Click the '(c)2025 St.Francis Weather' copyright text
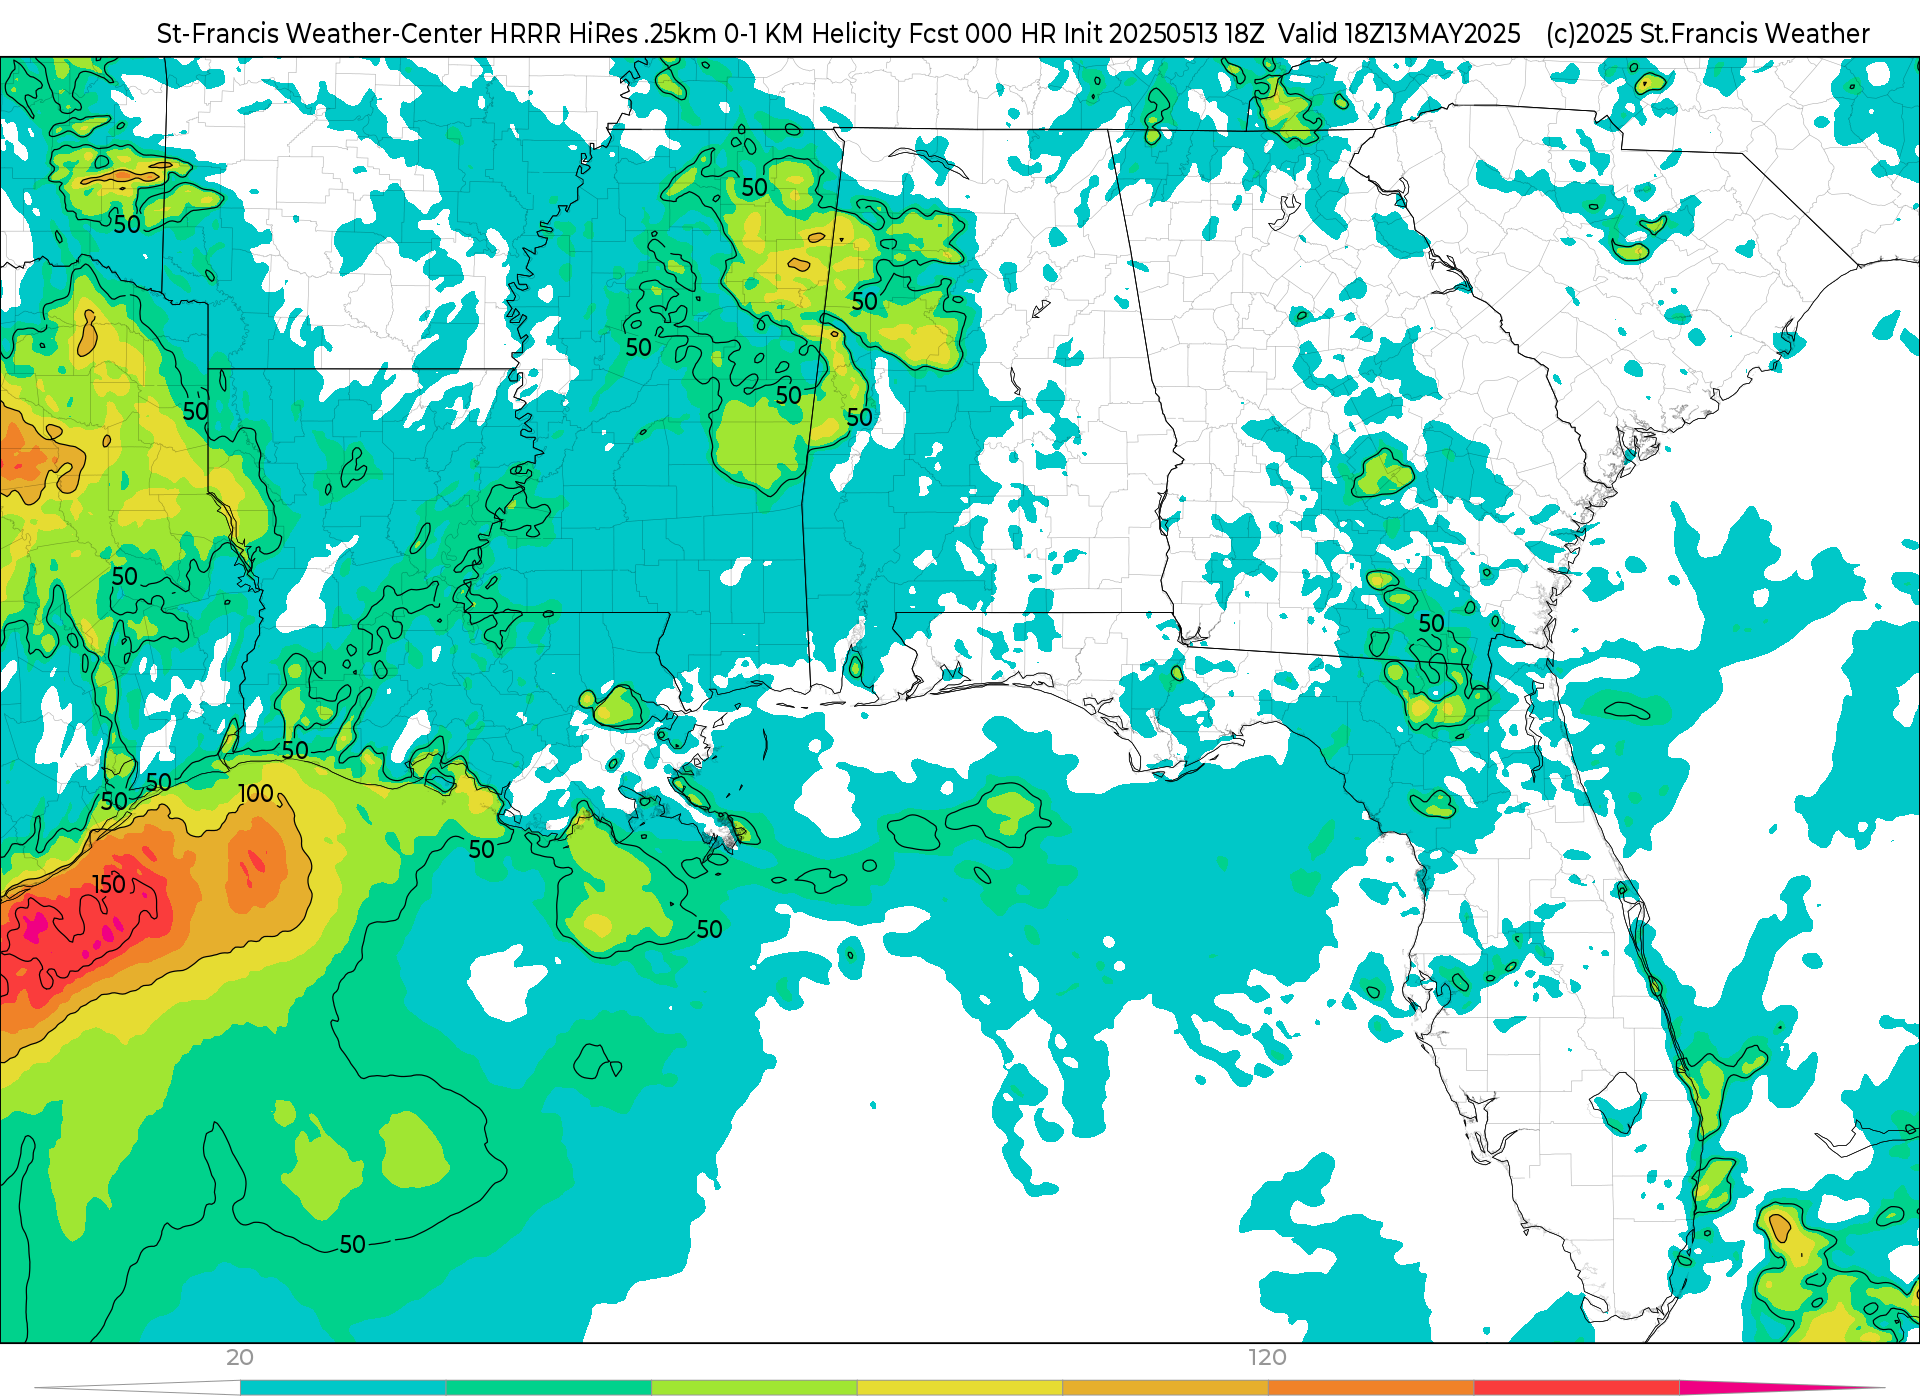The width and height of the screenshot is (1920, 1400). 1708,34
